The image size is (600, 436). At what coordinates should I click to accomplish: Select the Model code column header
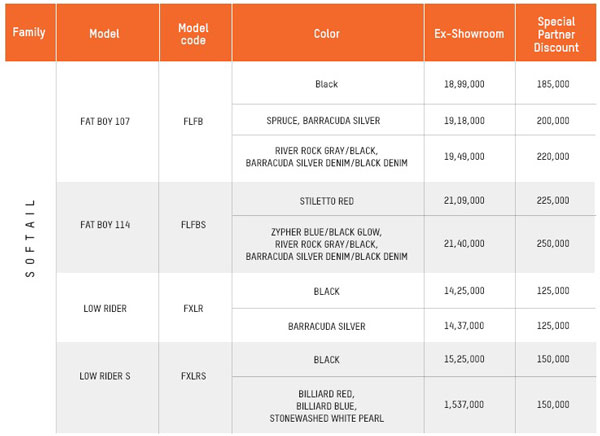point(192,33)
